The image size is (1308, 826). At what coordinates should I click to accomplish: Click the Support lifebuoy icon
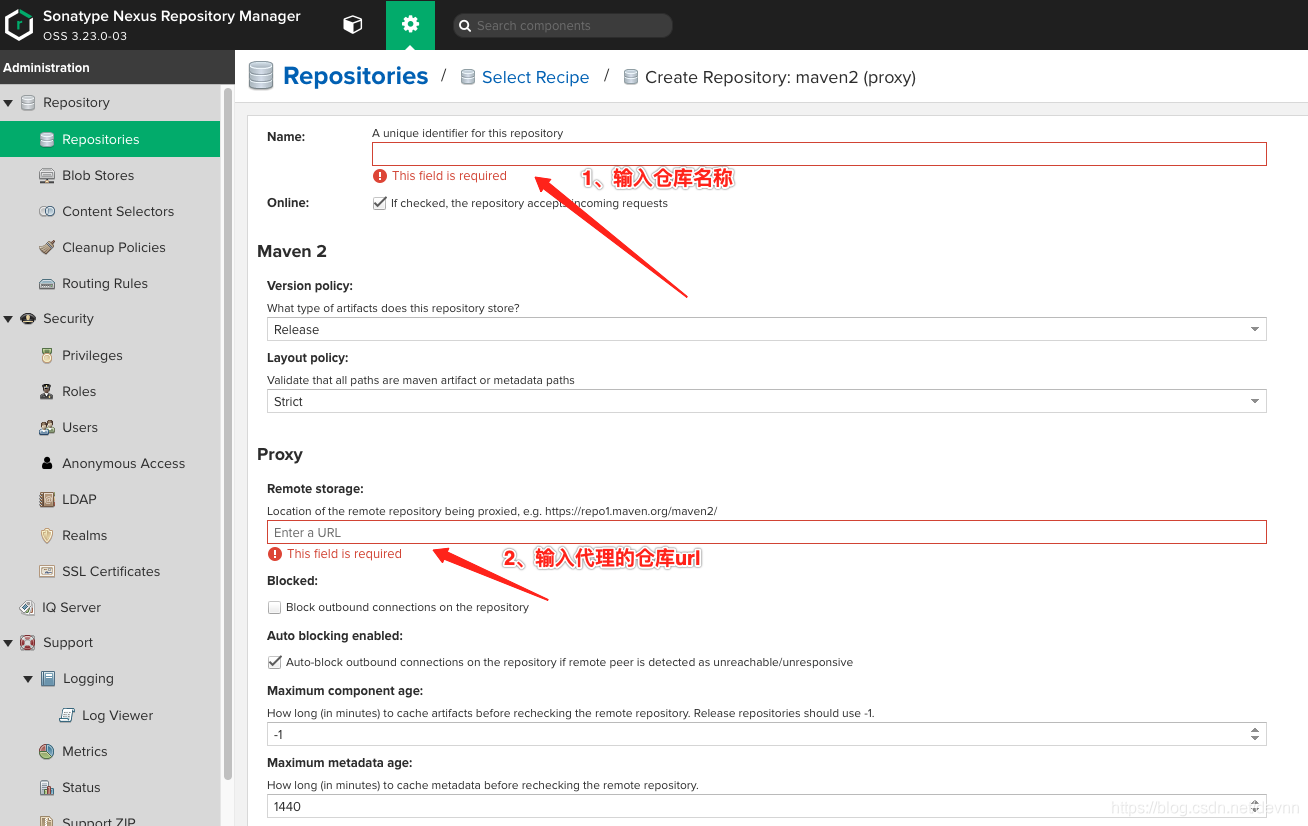tap(28, 642)
